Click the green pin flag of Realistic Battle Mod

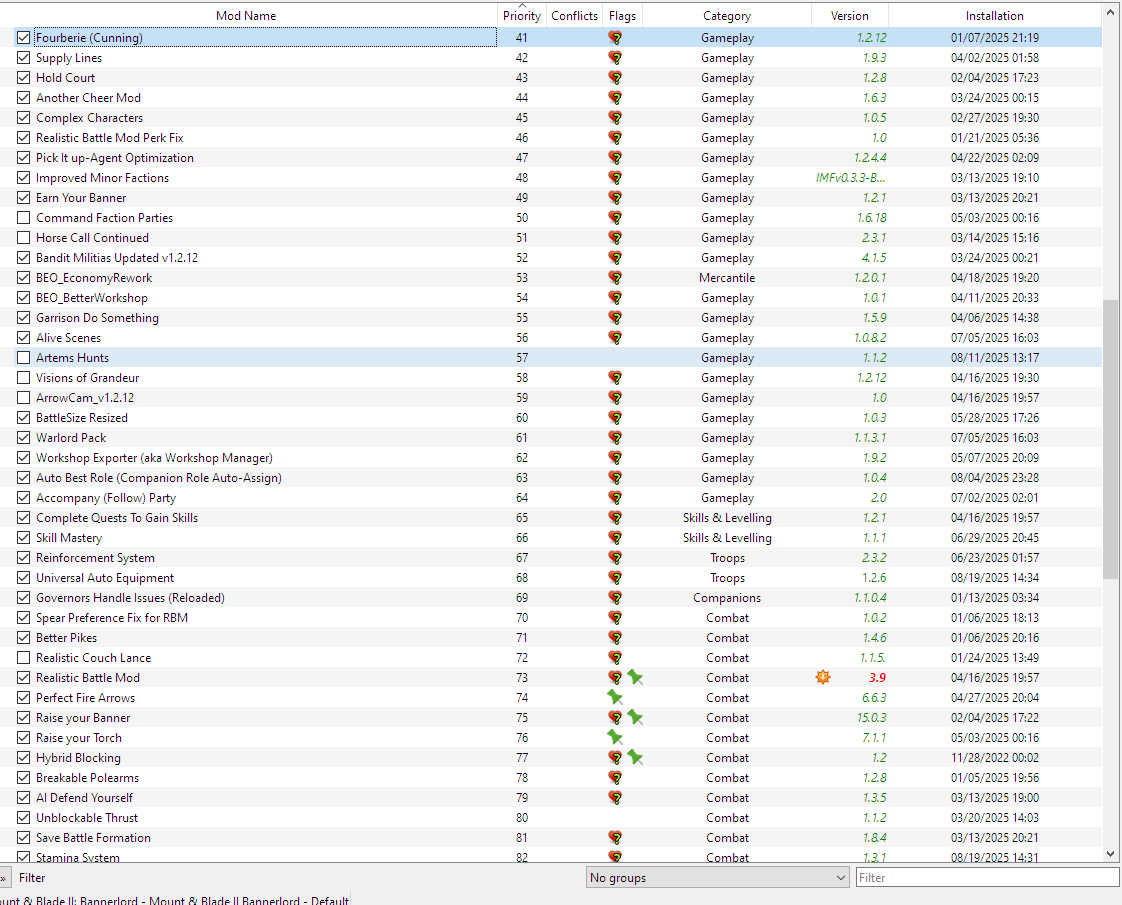pyautogui.click(x=635, y=677)
